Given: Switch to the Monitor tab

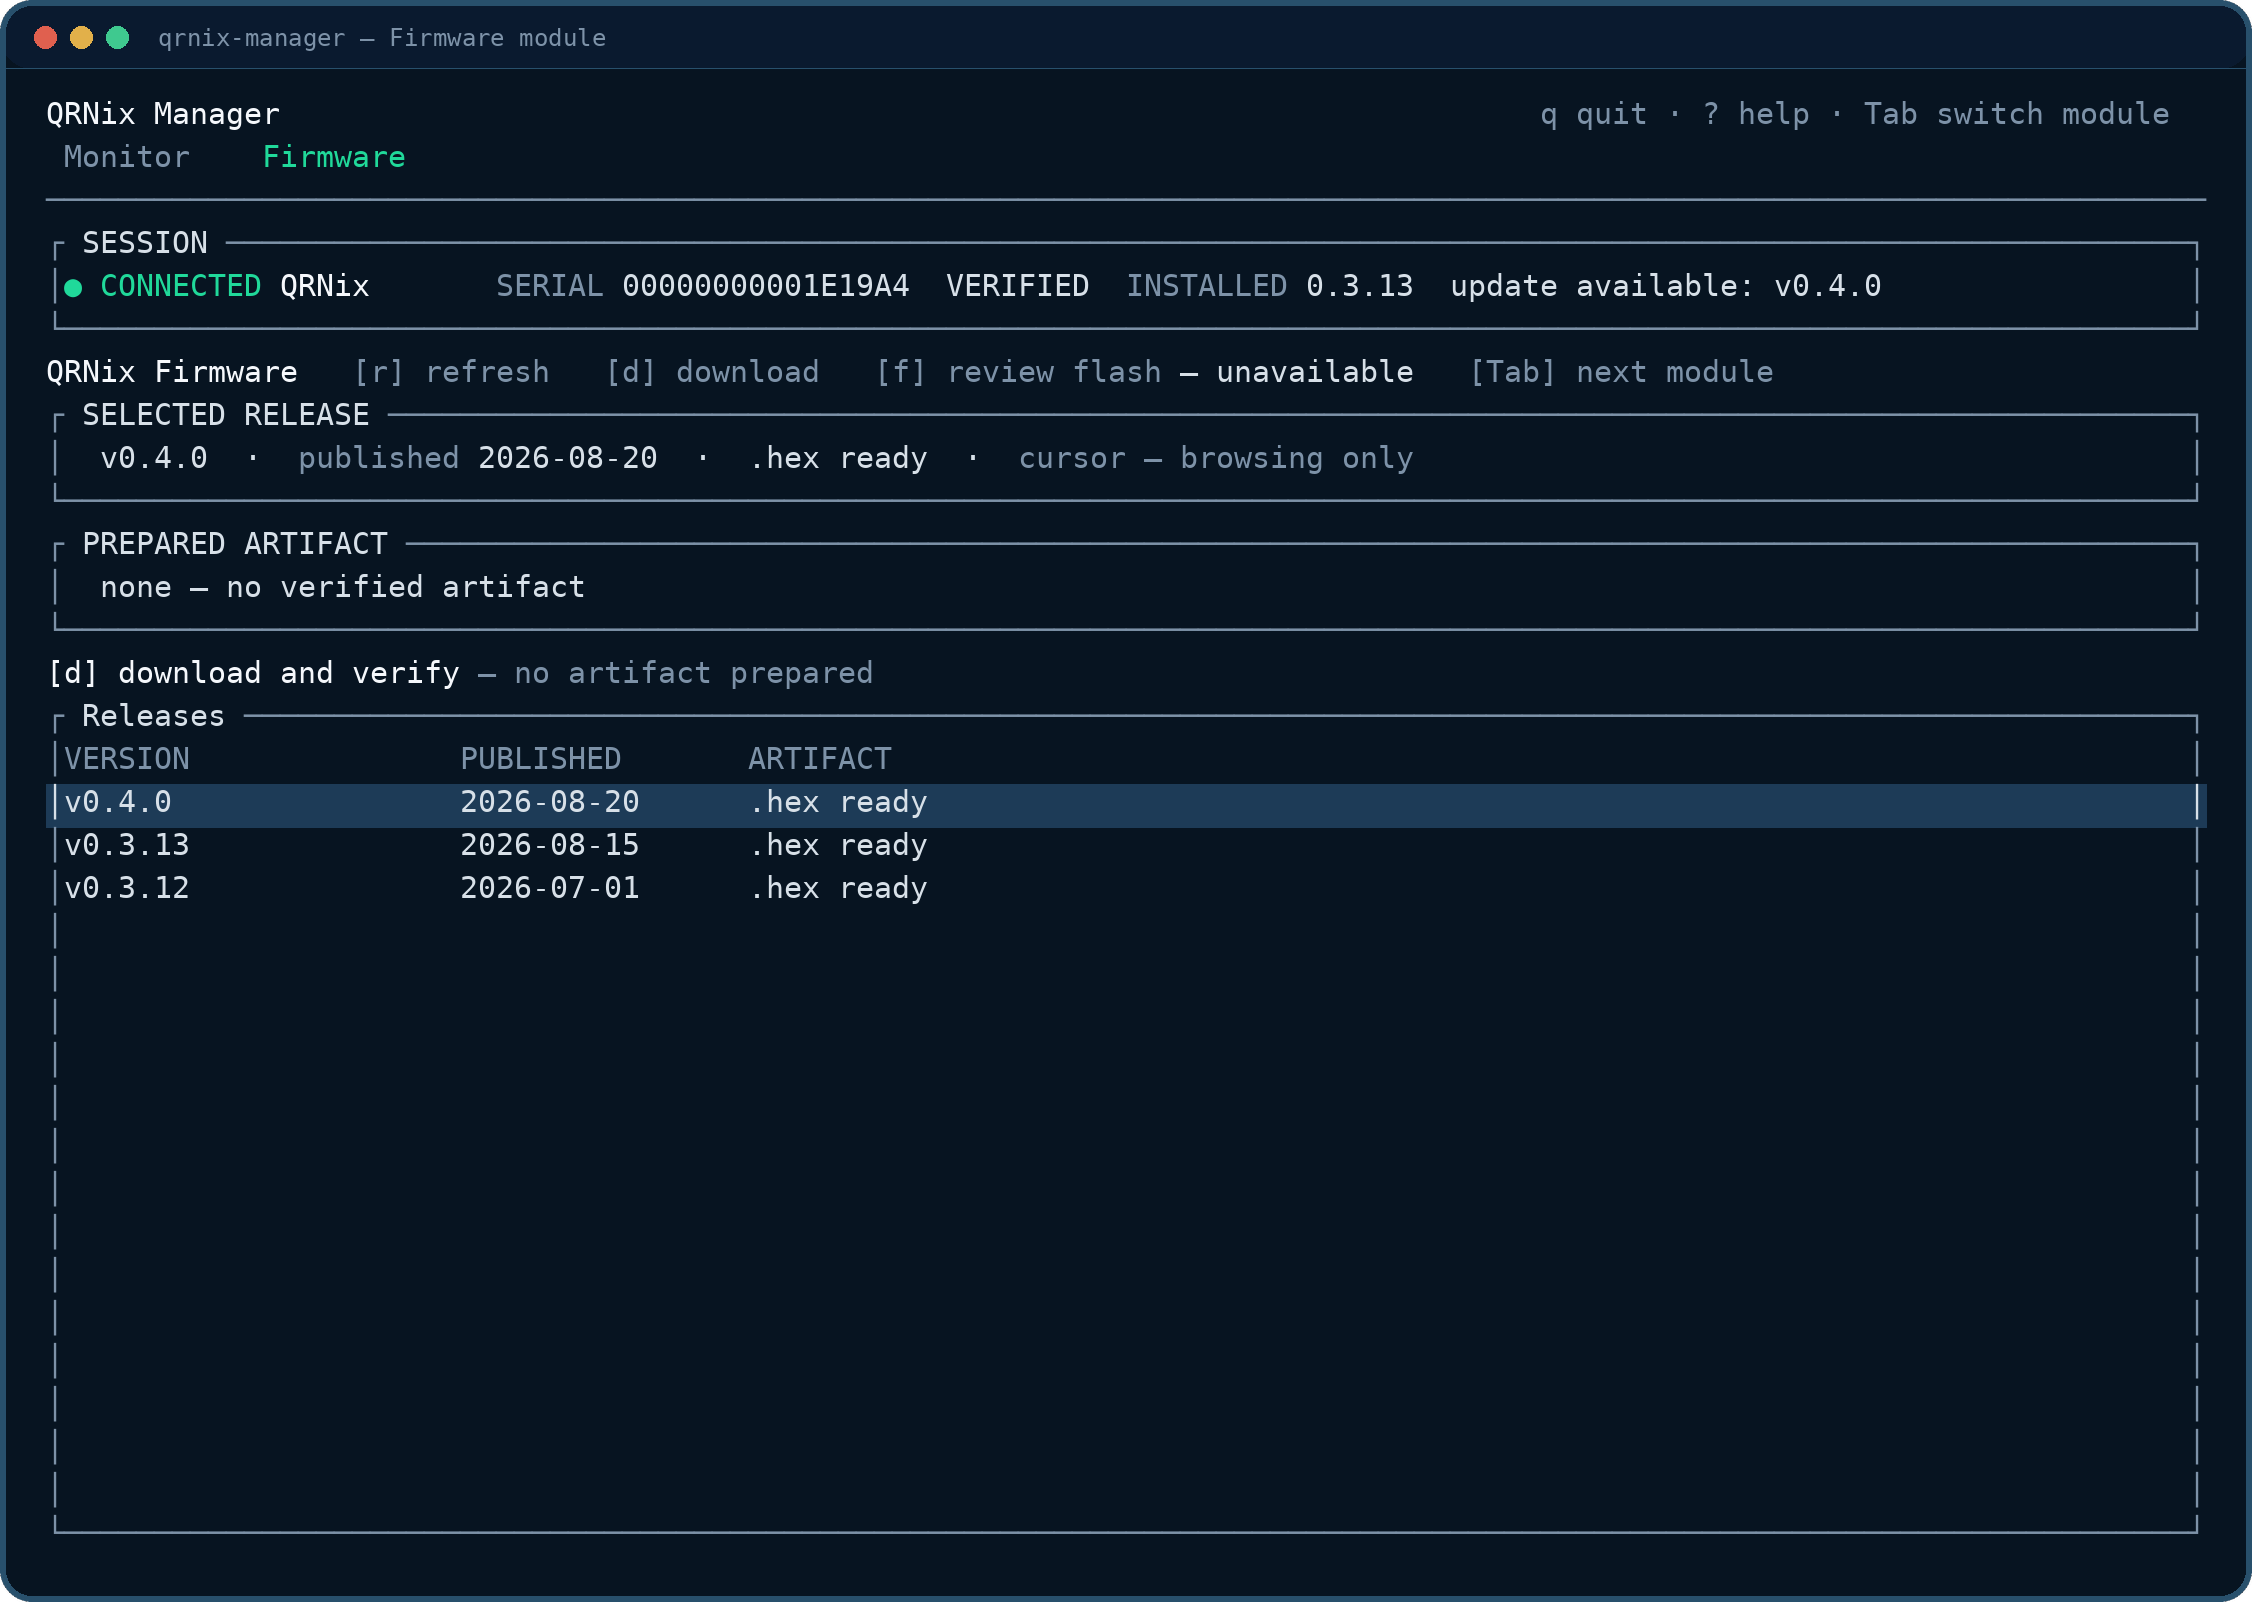Looking at the screenshot, I should 127,157.
